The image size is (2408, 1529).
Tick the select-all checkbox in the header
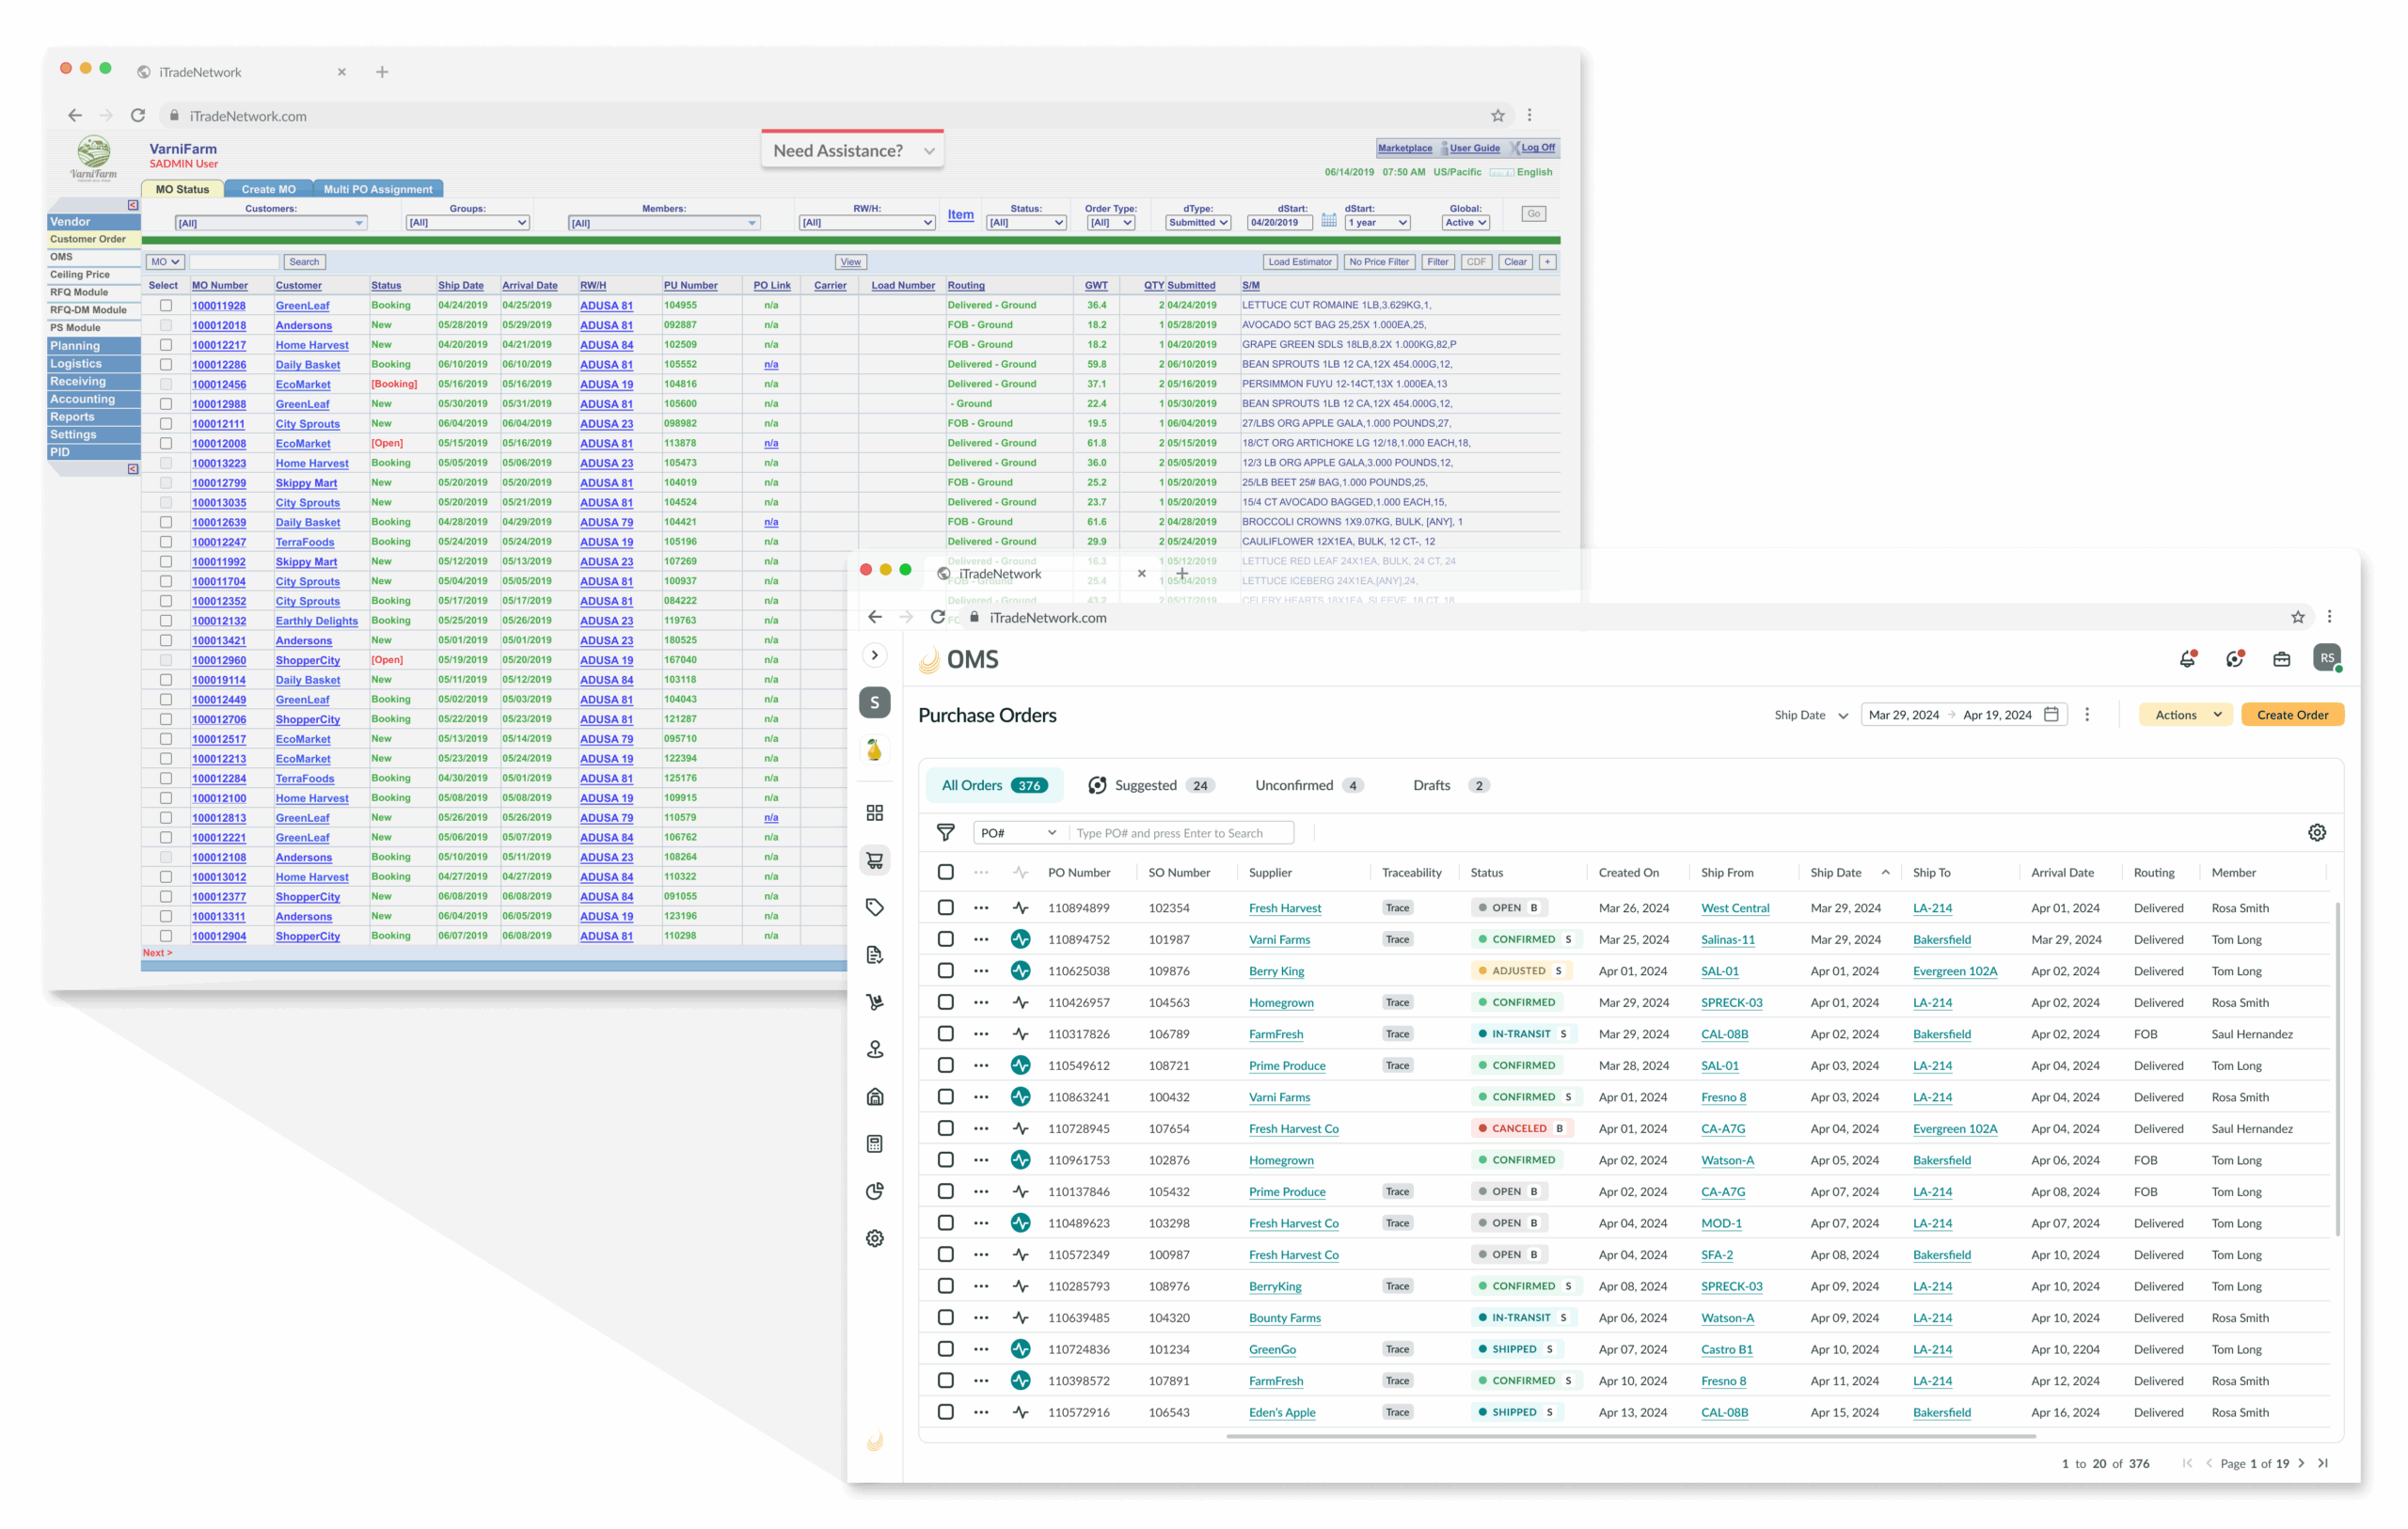click(945, 872)
